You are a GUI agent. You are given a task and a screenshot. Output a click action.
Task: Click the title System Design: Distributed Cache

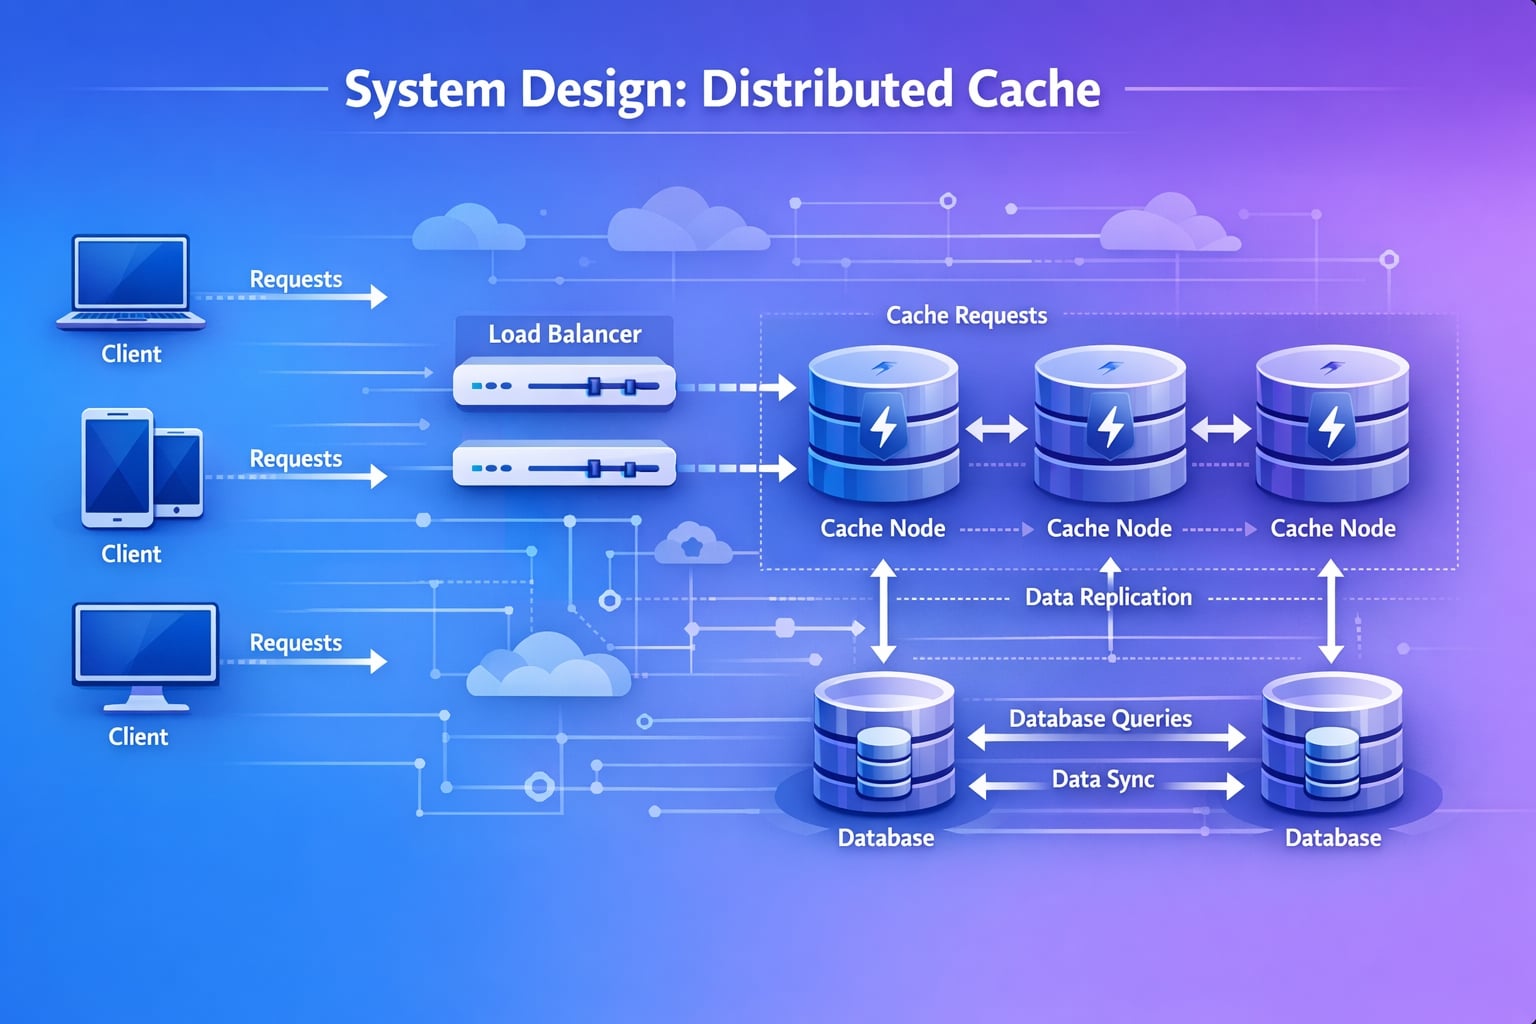click(723, 90)
